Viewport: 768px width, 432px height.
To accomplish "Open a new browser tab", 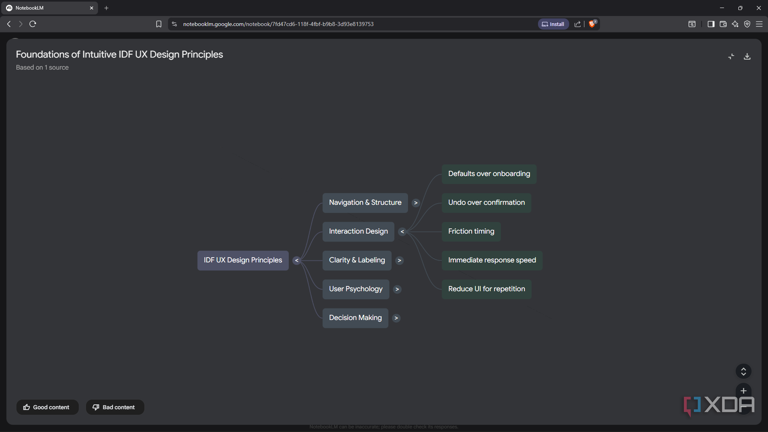I will (x=106, y=8).
